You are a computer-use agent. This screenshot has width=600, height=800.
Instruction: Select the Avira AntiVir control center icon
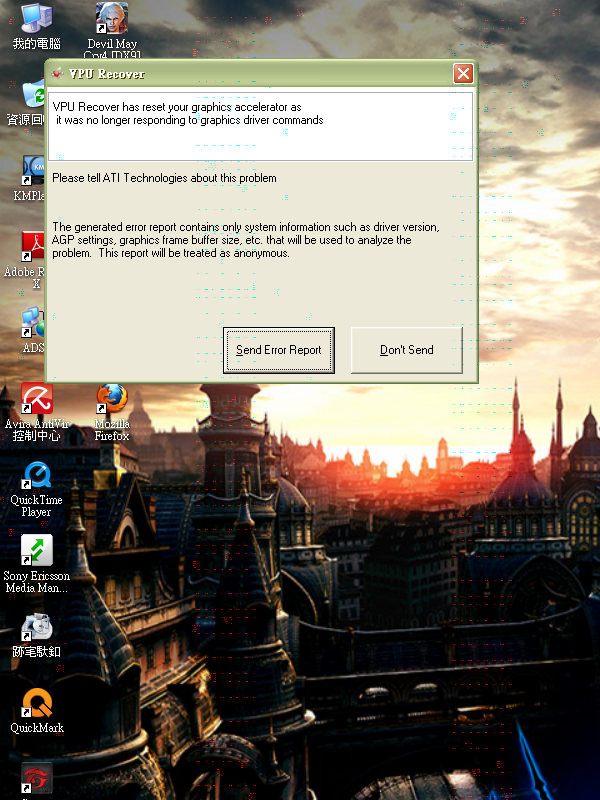point(36,411)
